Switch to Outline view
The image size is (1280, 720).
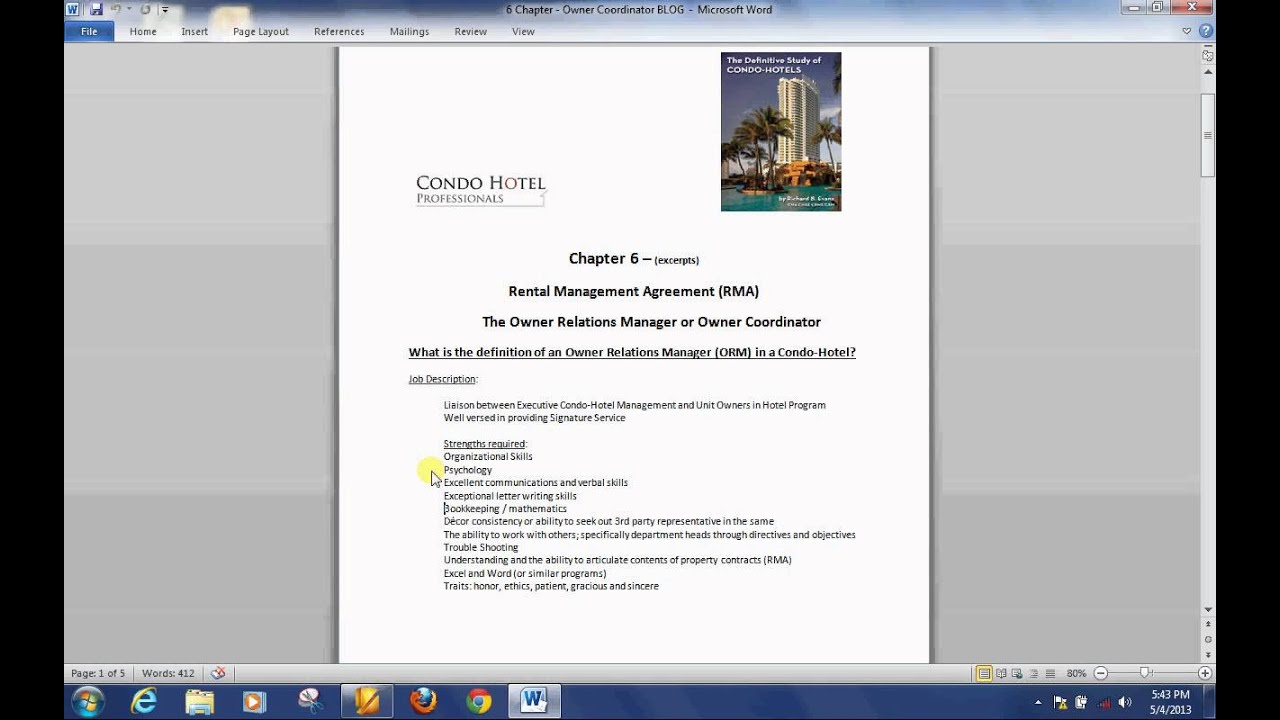(1033, 673)
